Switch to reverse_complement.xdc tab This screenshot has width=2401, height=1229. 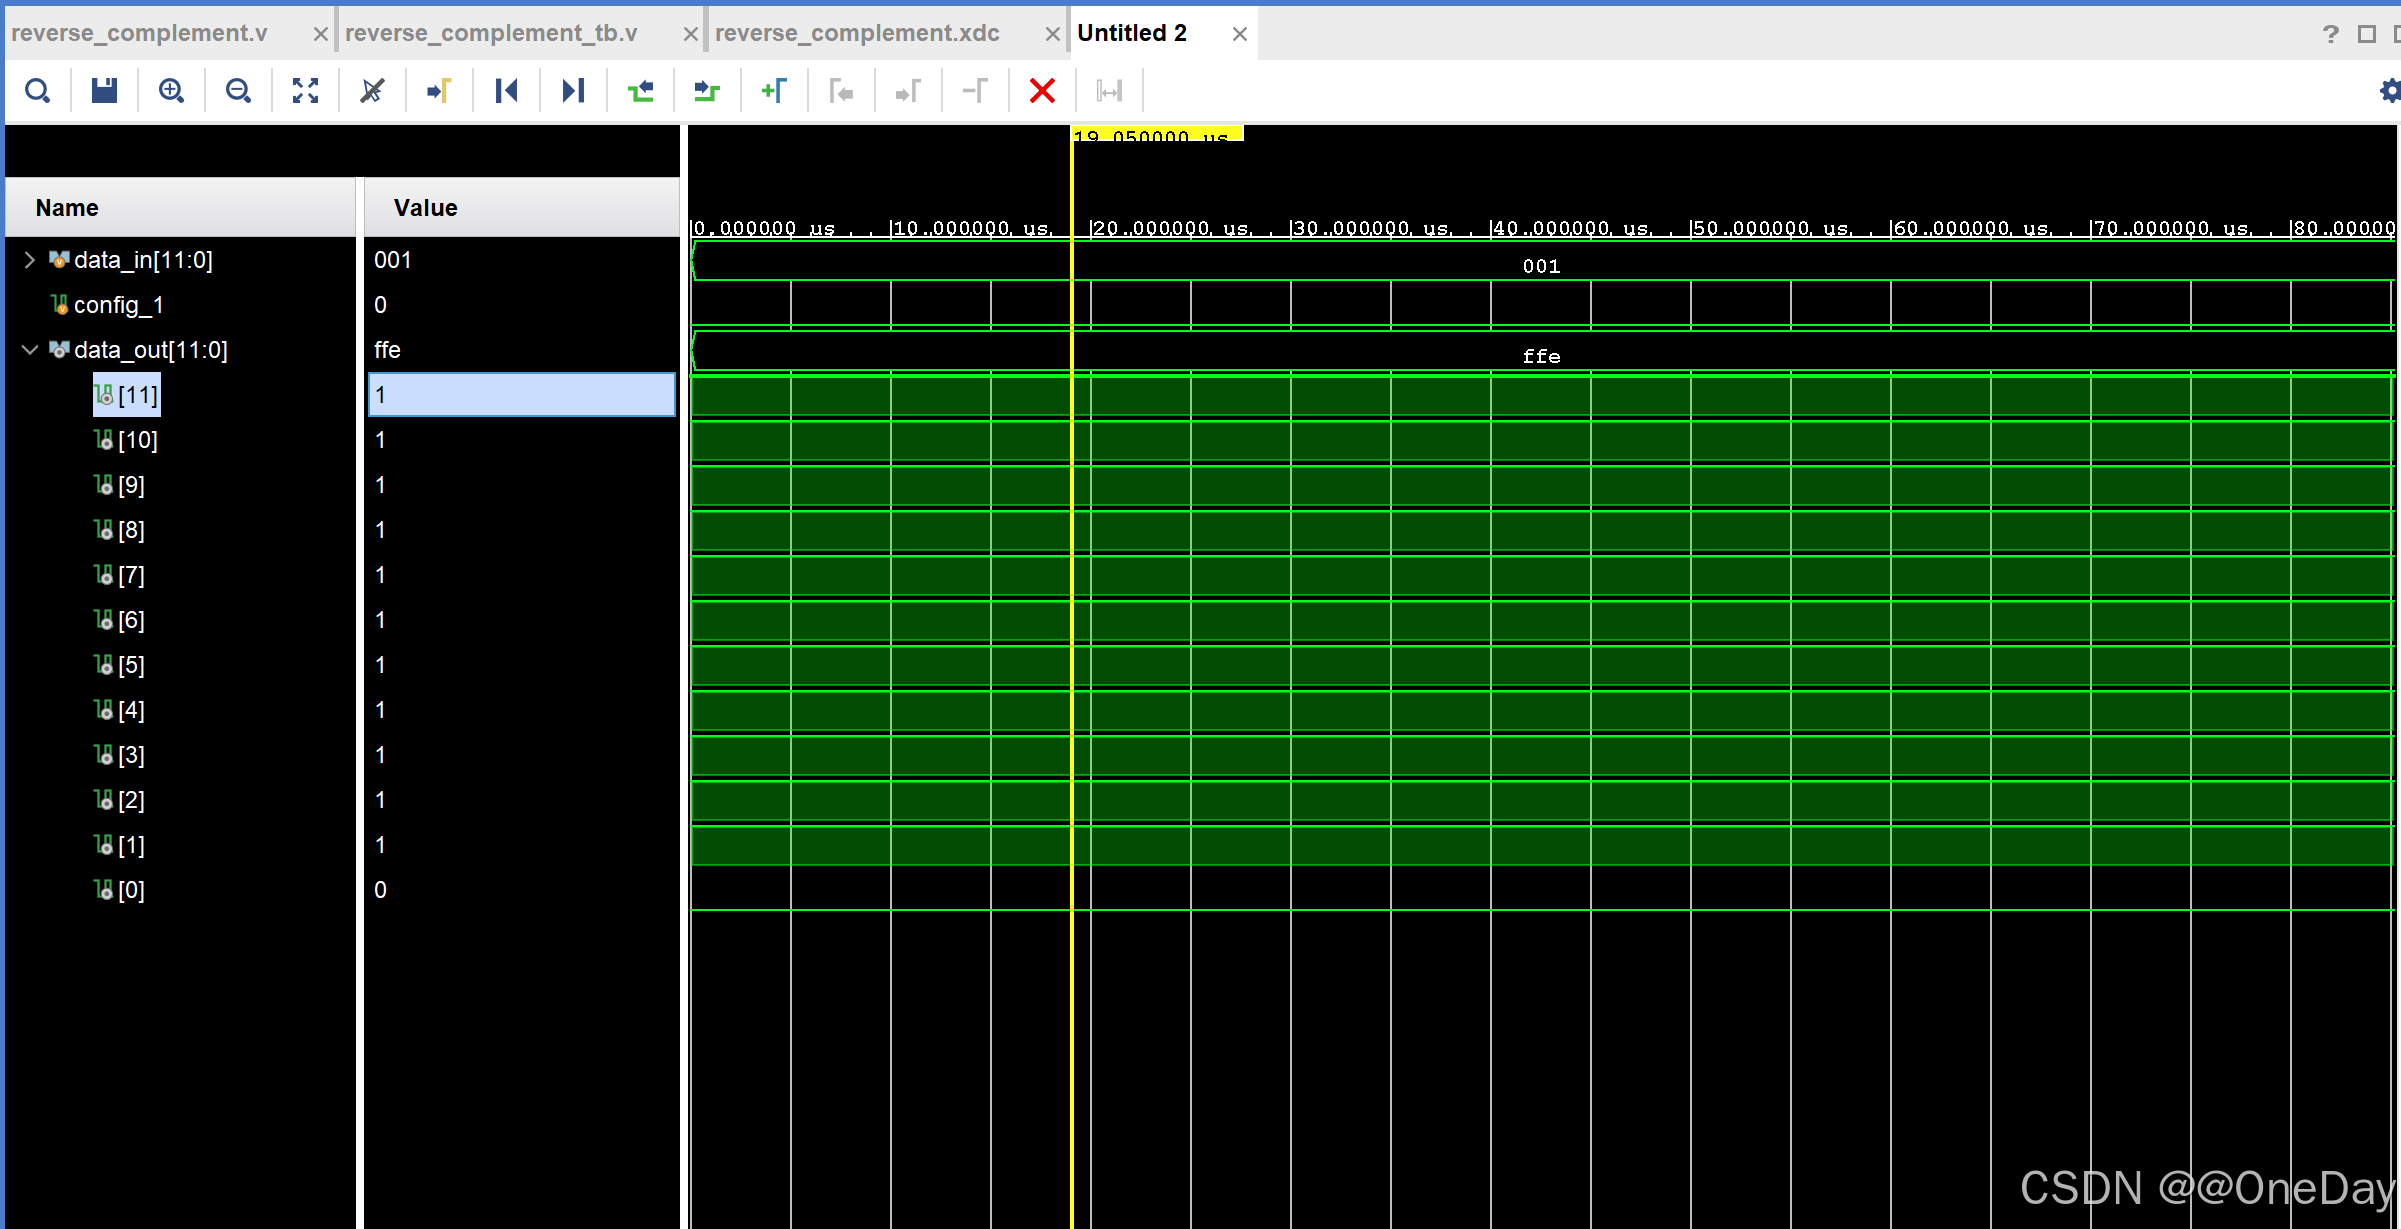[857, 33]
